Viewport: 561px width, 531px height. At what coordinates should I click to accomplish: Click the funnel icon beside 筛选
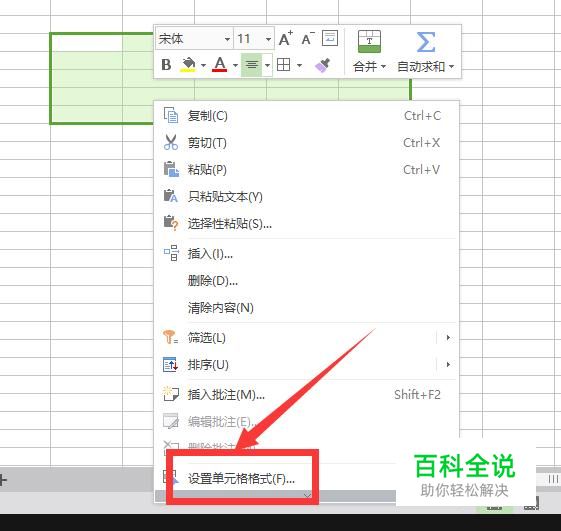tap(170, 337)
